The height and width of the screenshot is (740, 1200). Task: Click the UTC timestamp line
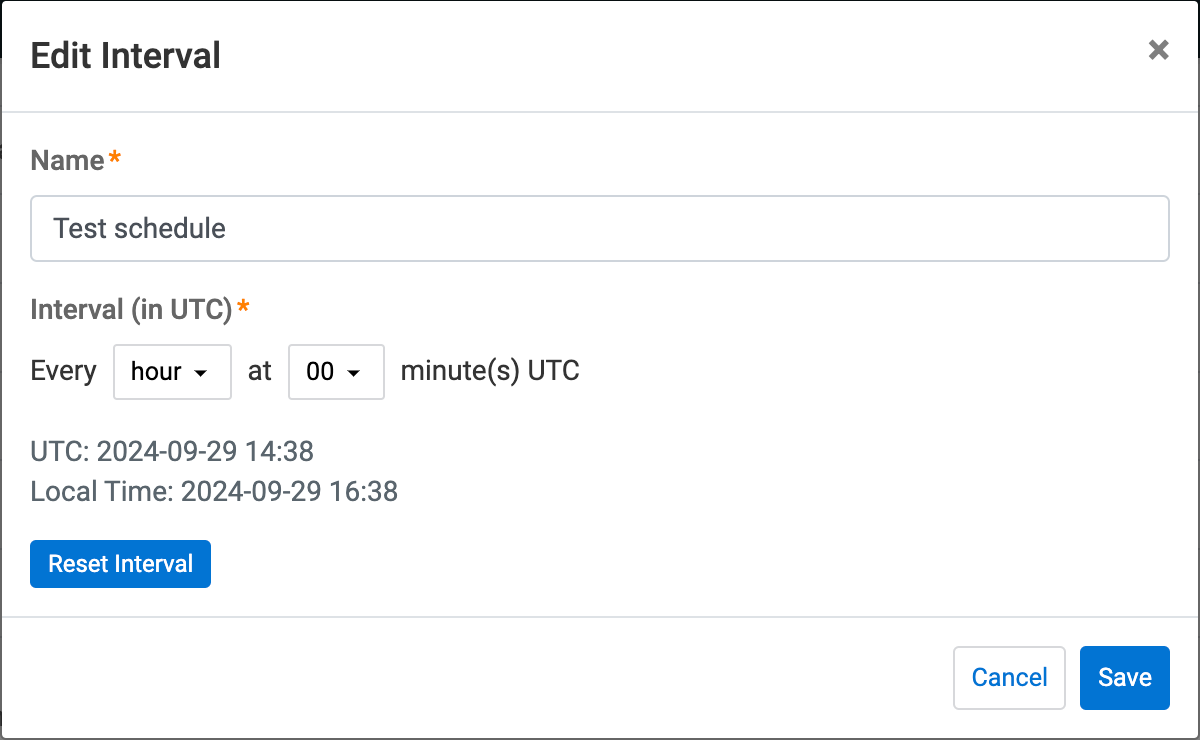tap(172, 452)
